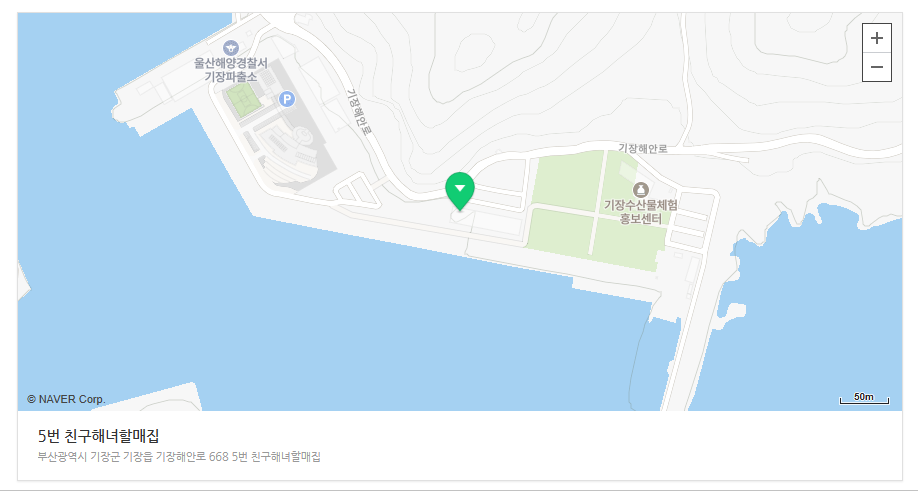Click the horizontal 기장해안로 road label

[x=643, y=149]
